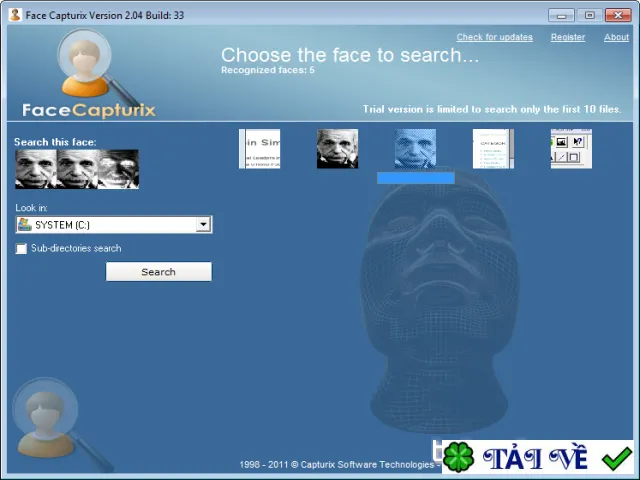Viewport: 640px width, 480px height.
Task: Click the green clover icon in banner
Action: pos(458,458)
